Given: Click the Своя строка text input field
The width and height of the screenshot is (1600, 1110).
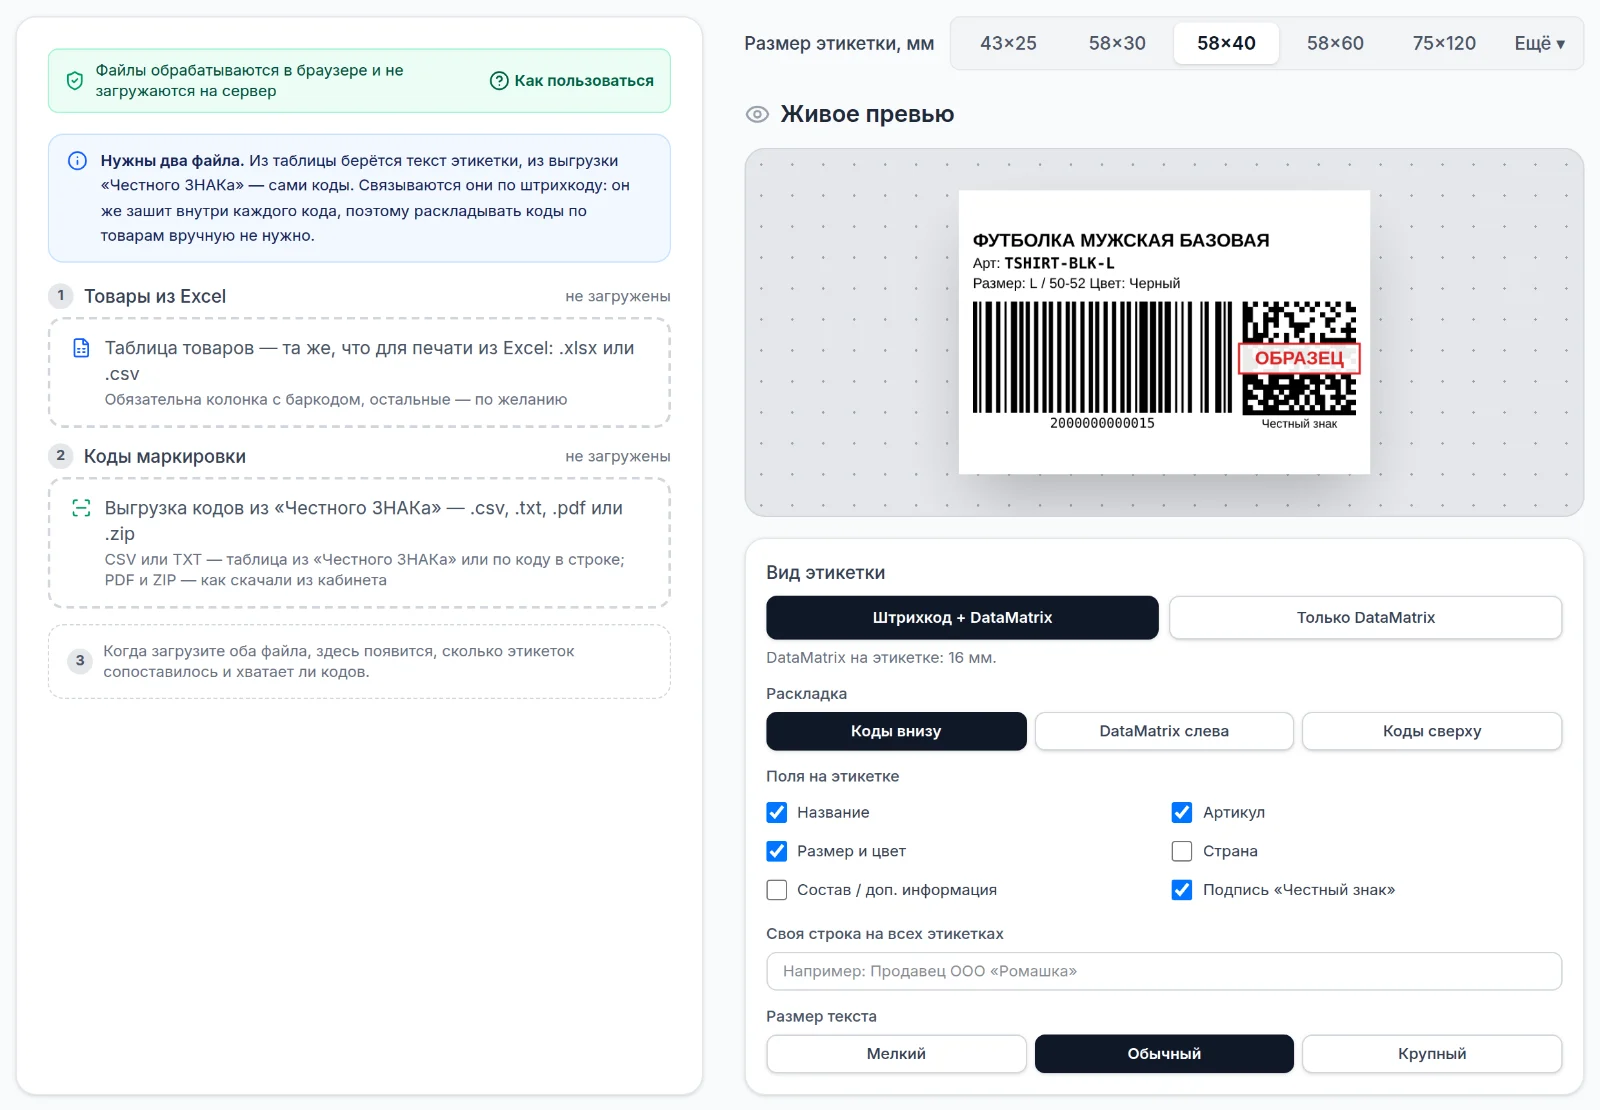Looking at the screenshot, I should [x=1164, y=971].
